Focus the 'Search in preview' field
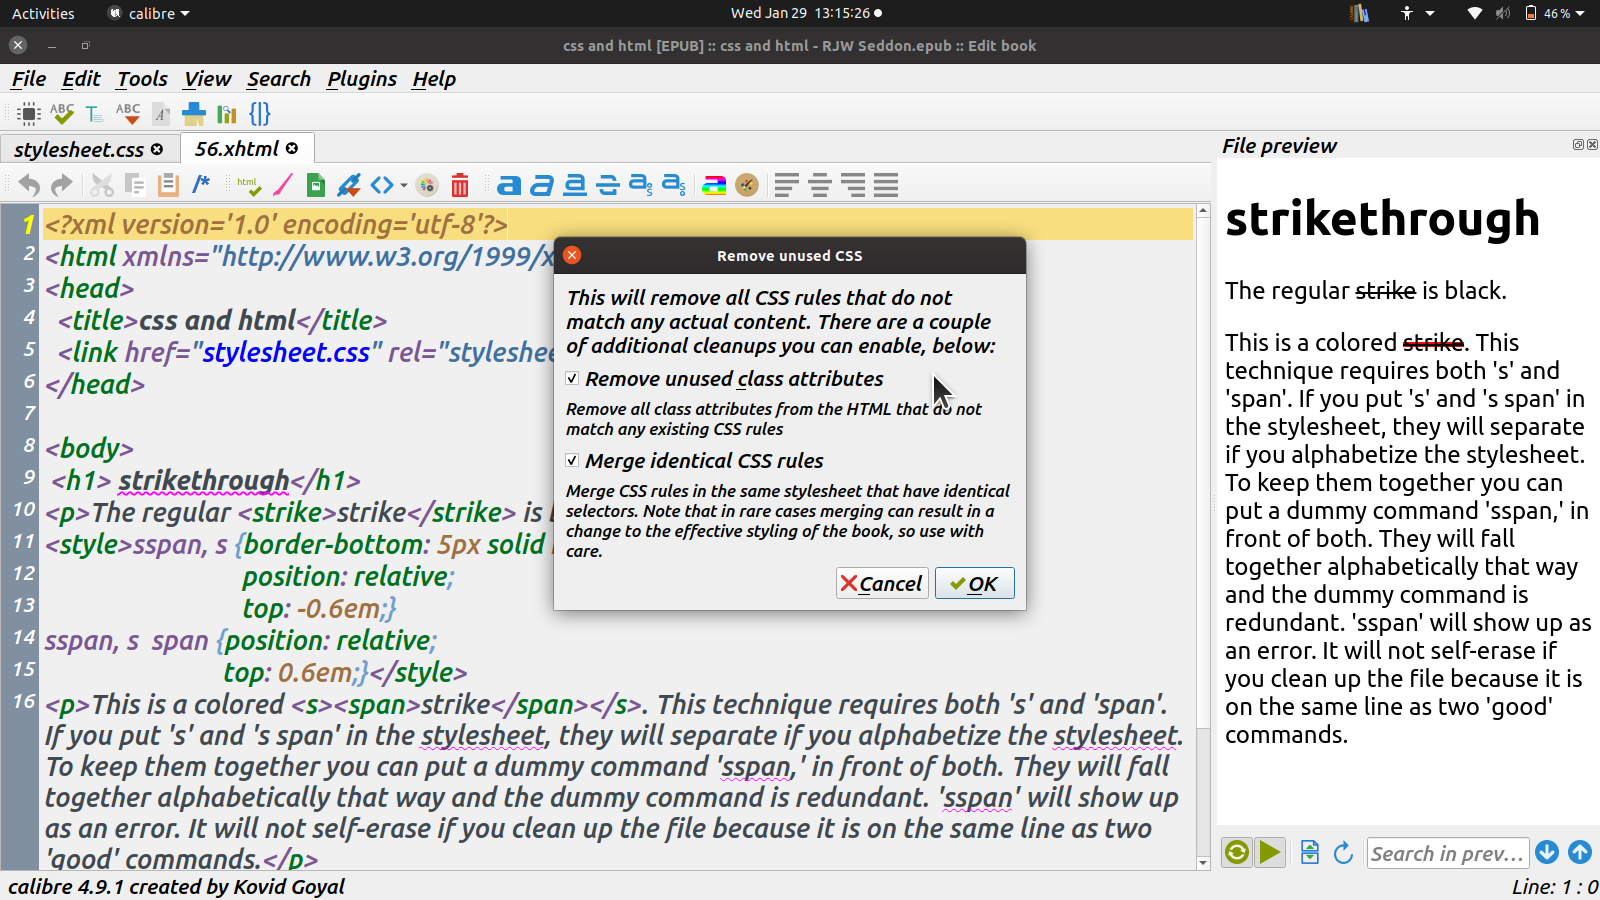The width and height of the screenshot is (1600, 900). click(1447, 852)
